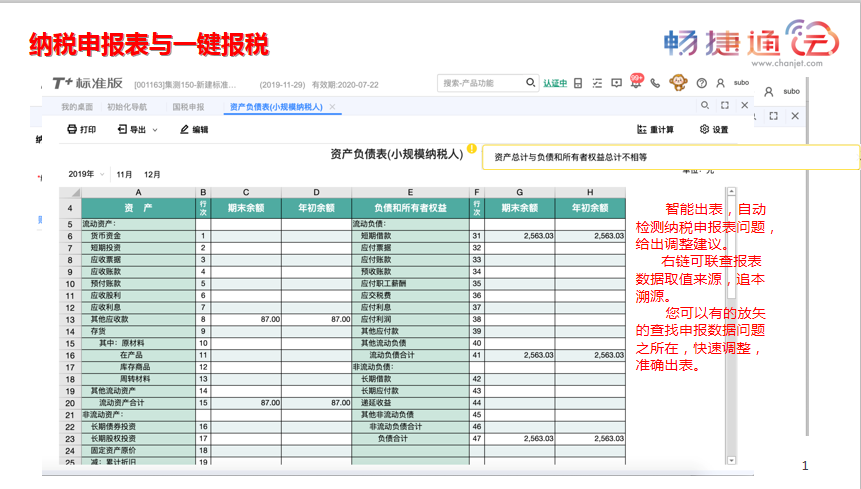Switch to the 国税申报 tab
The width and height of the screenshot is (861, 489).
pos(188,106)
